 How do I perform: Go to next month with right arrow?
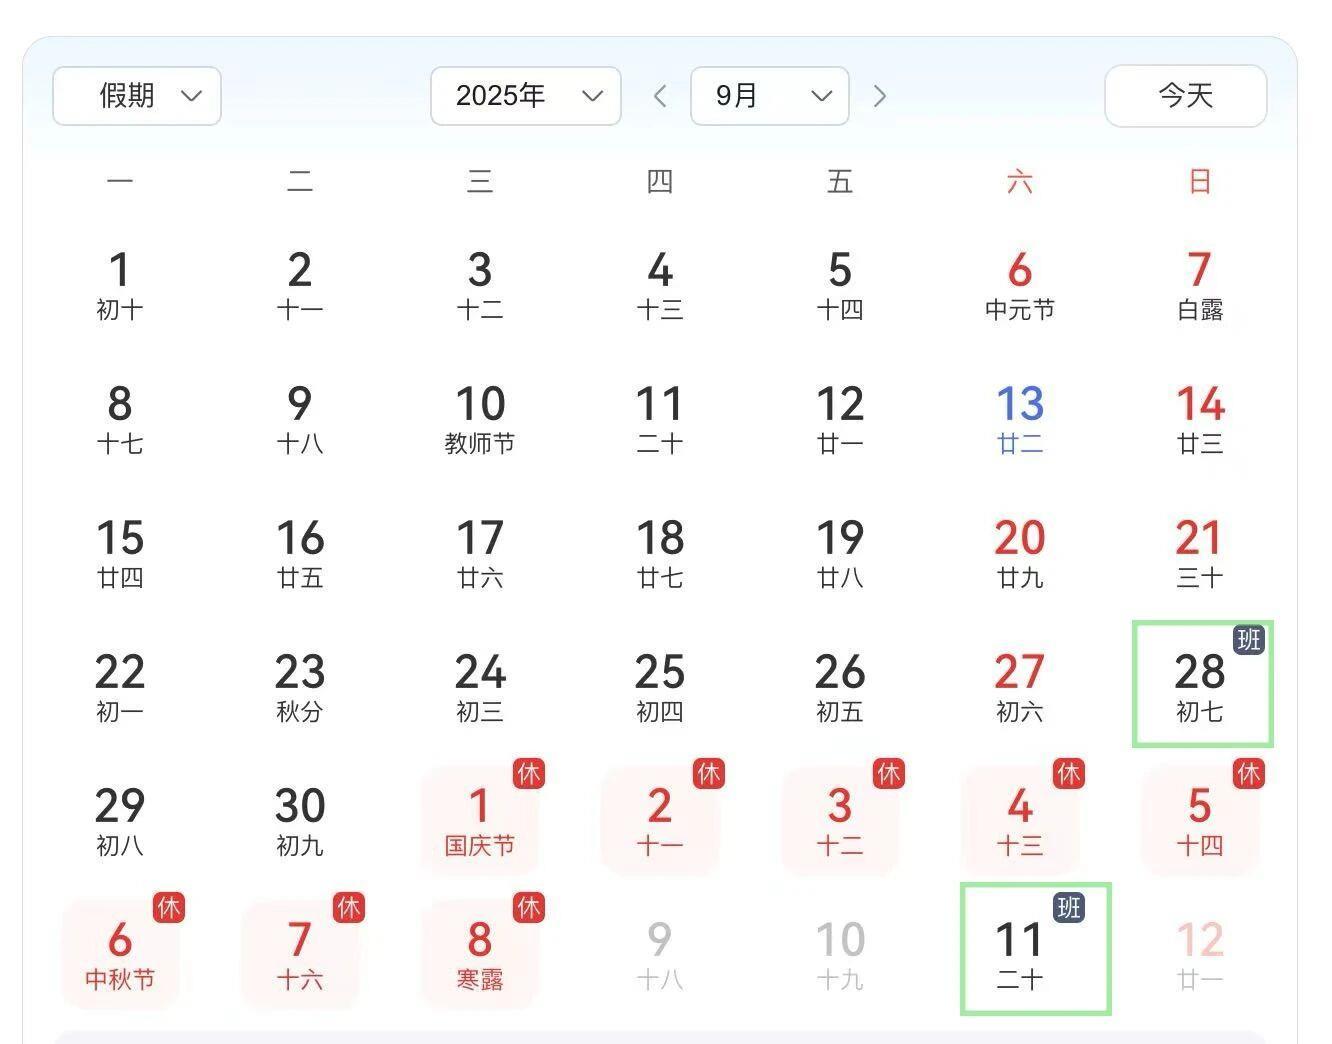click(x=880, y=96)
